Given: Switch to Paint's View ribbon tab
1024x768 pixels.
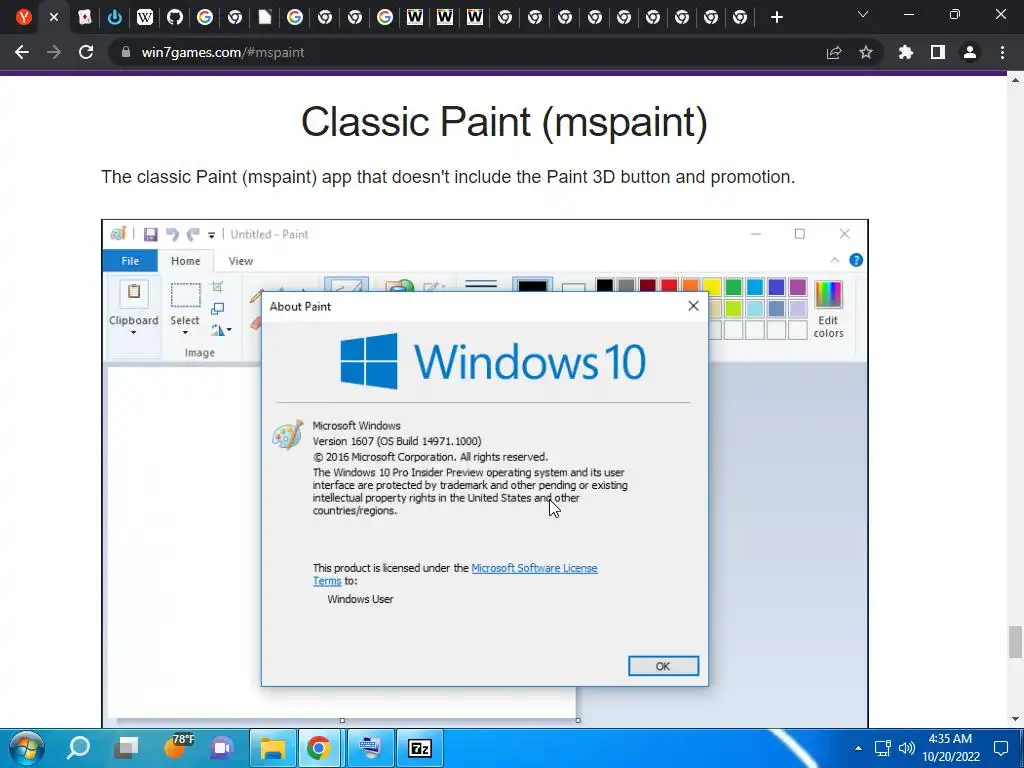Looking at the screenshot, I should pos(240,261).
